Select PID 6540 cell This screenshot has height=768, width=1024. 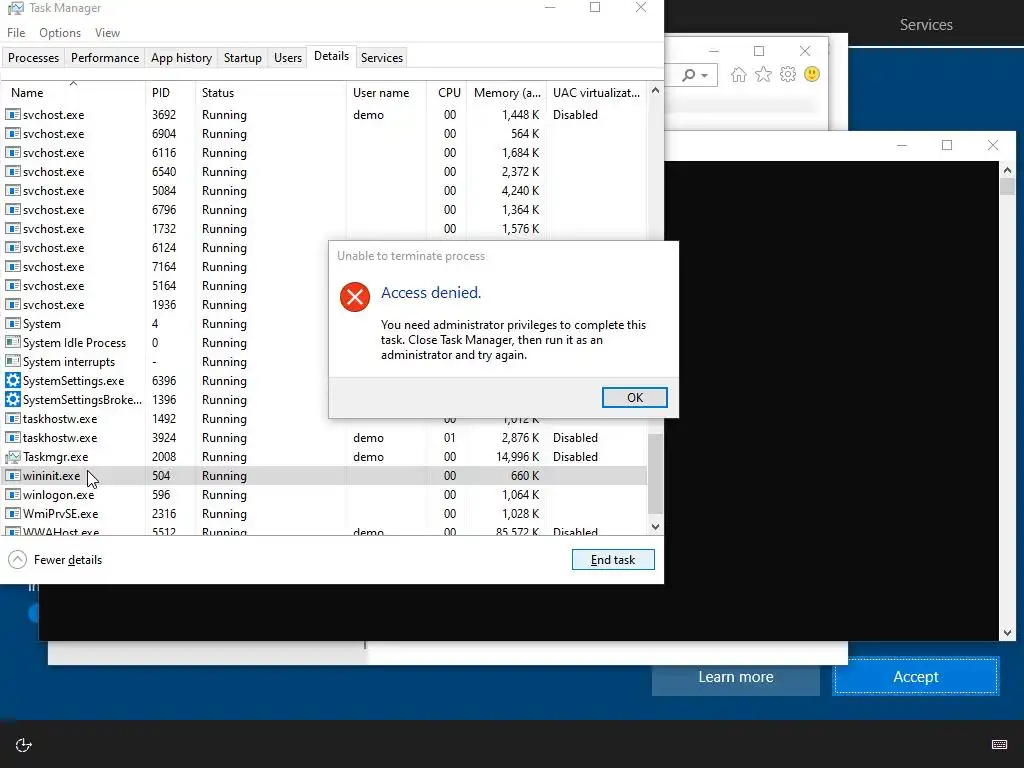coord(164,171)
